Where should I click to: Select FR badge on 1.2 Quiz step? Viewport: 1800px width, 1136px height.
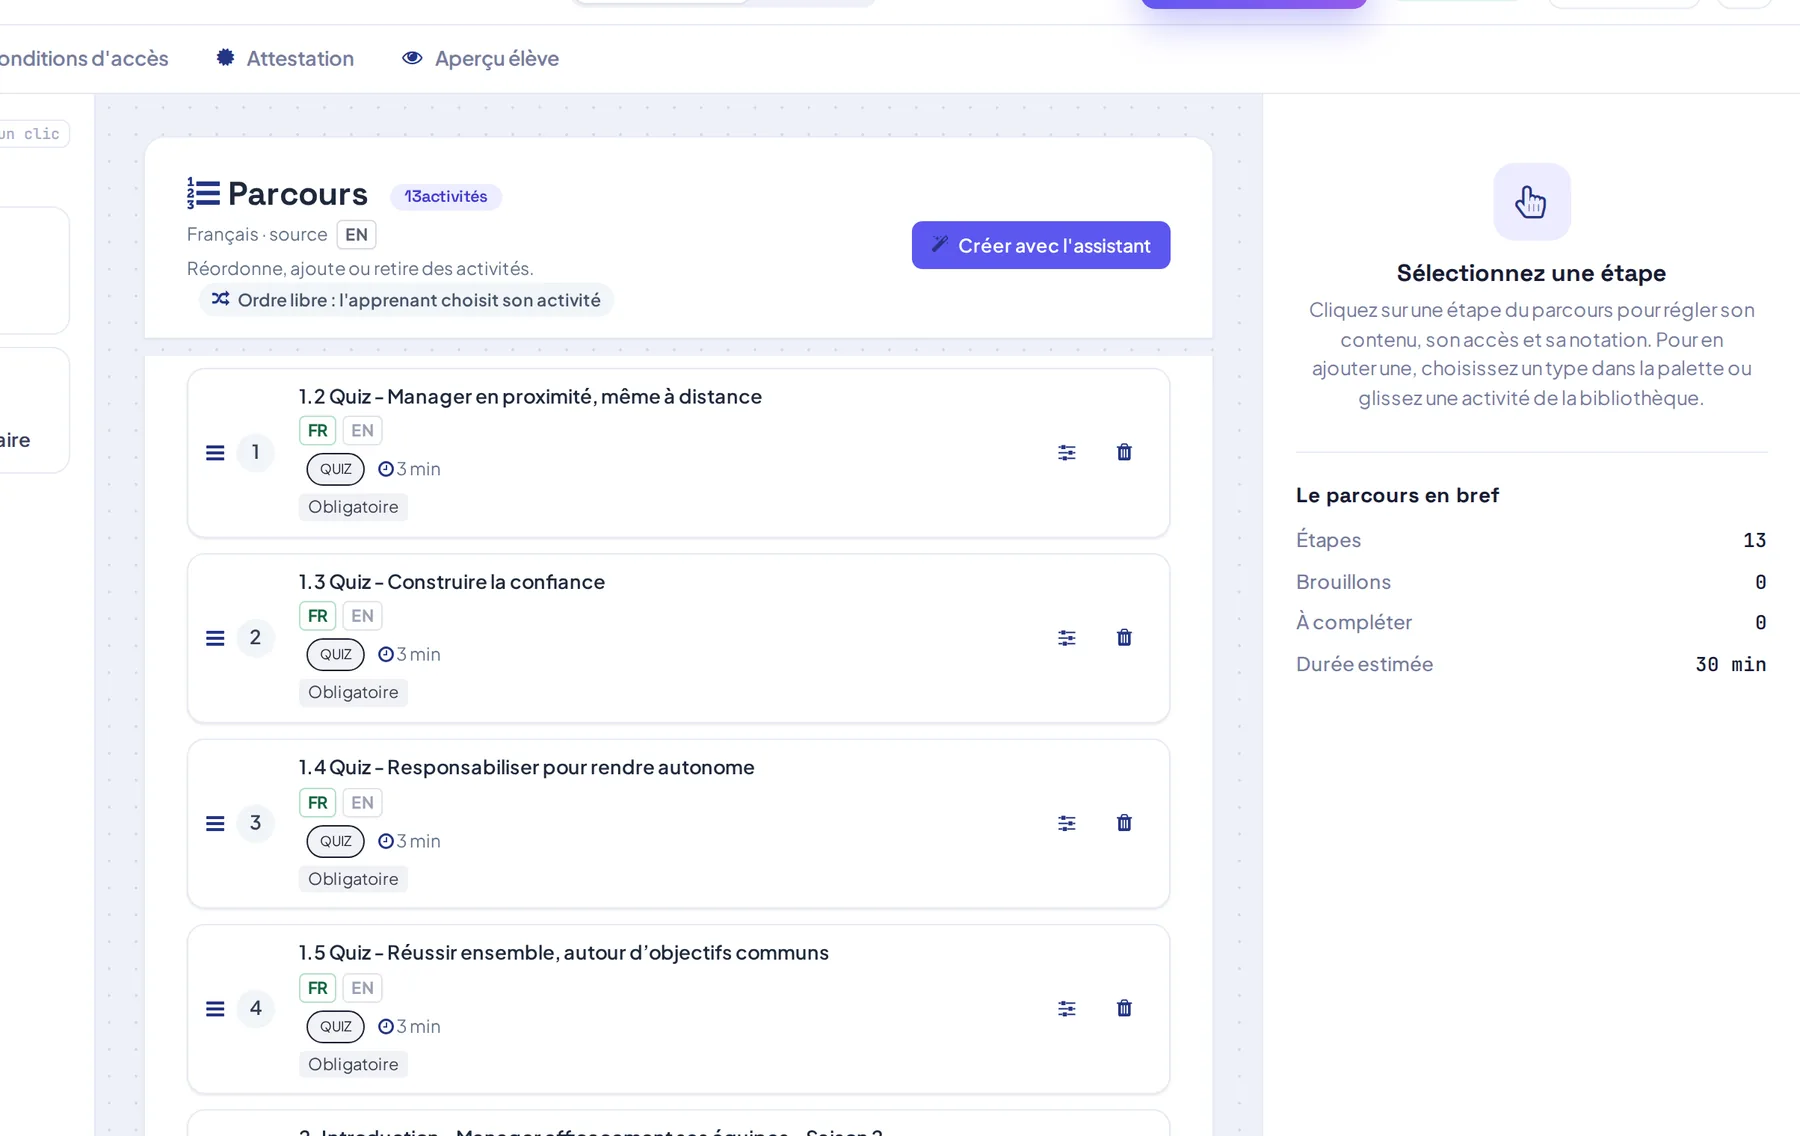pos(317,431)
